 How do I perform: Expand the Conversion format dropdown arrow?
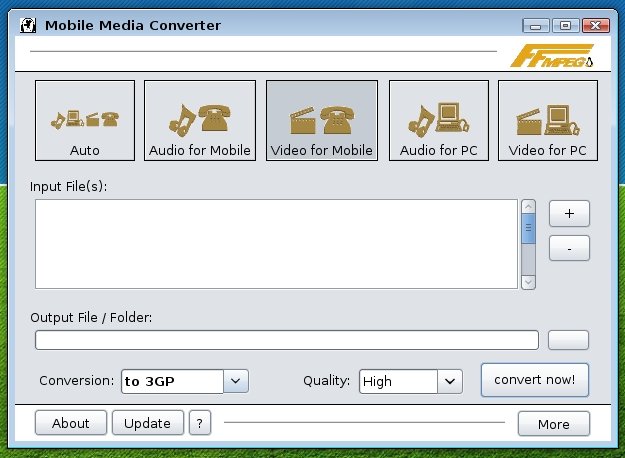point(236,381)
